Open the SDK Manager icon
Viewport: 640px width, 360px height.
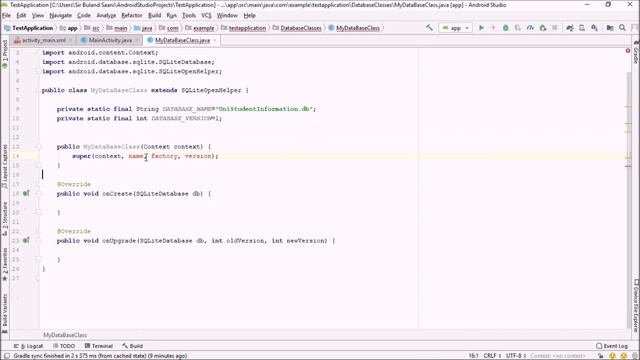[595, 28]
